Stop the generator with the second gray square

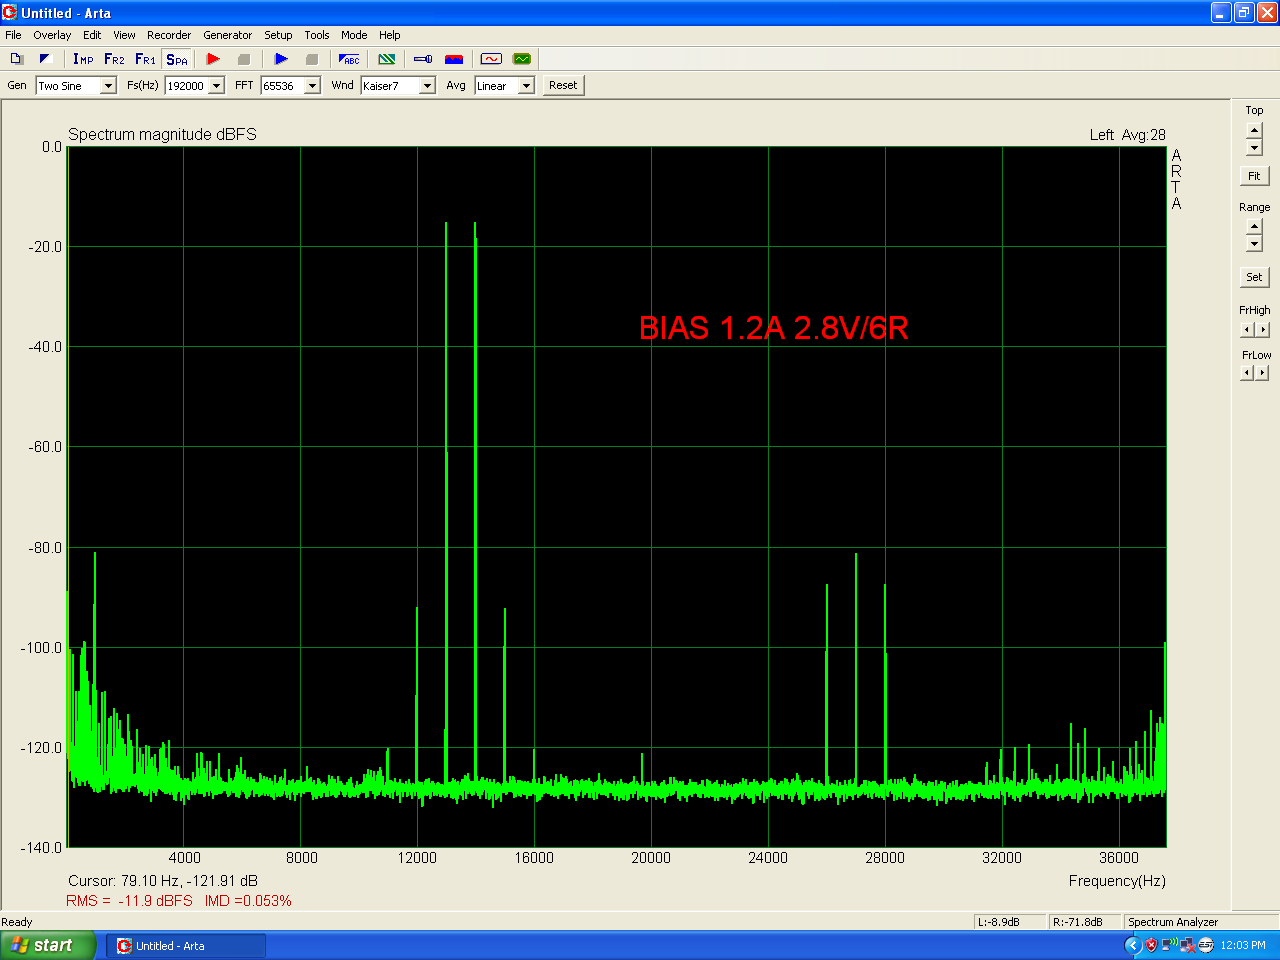tap(312, 59)
